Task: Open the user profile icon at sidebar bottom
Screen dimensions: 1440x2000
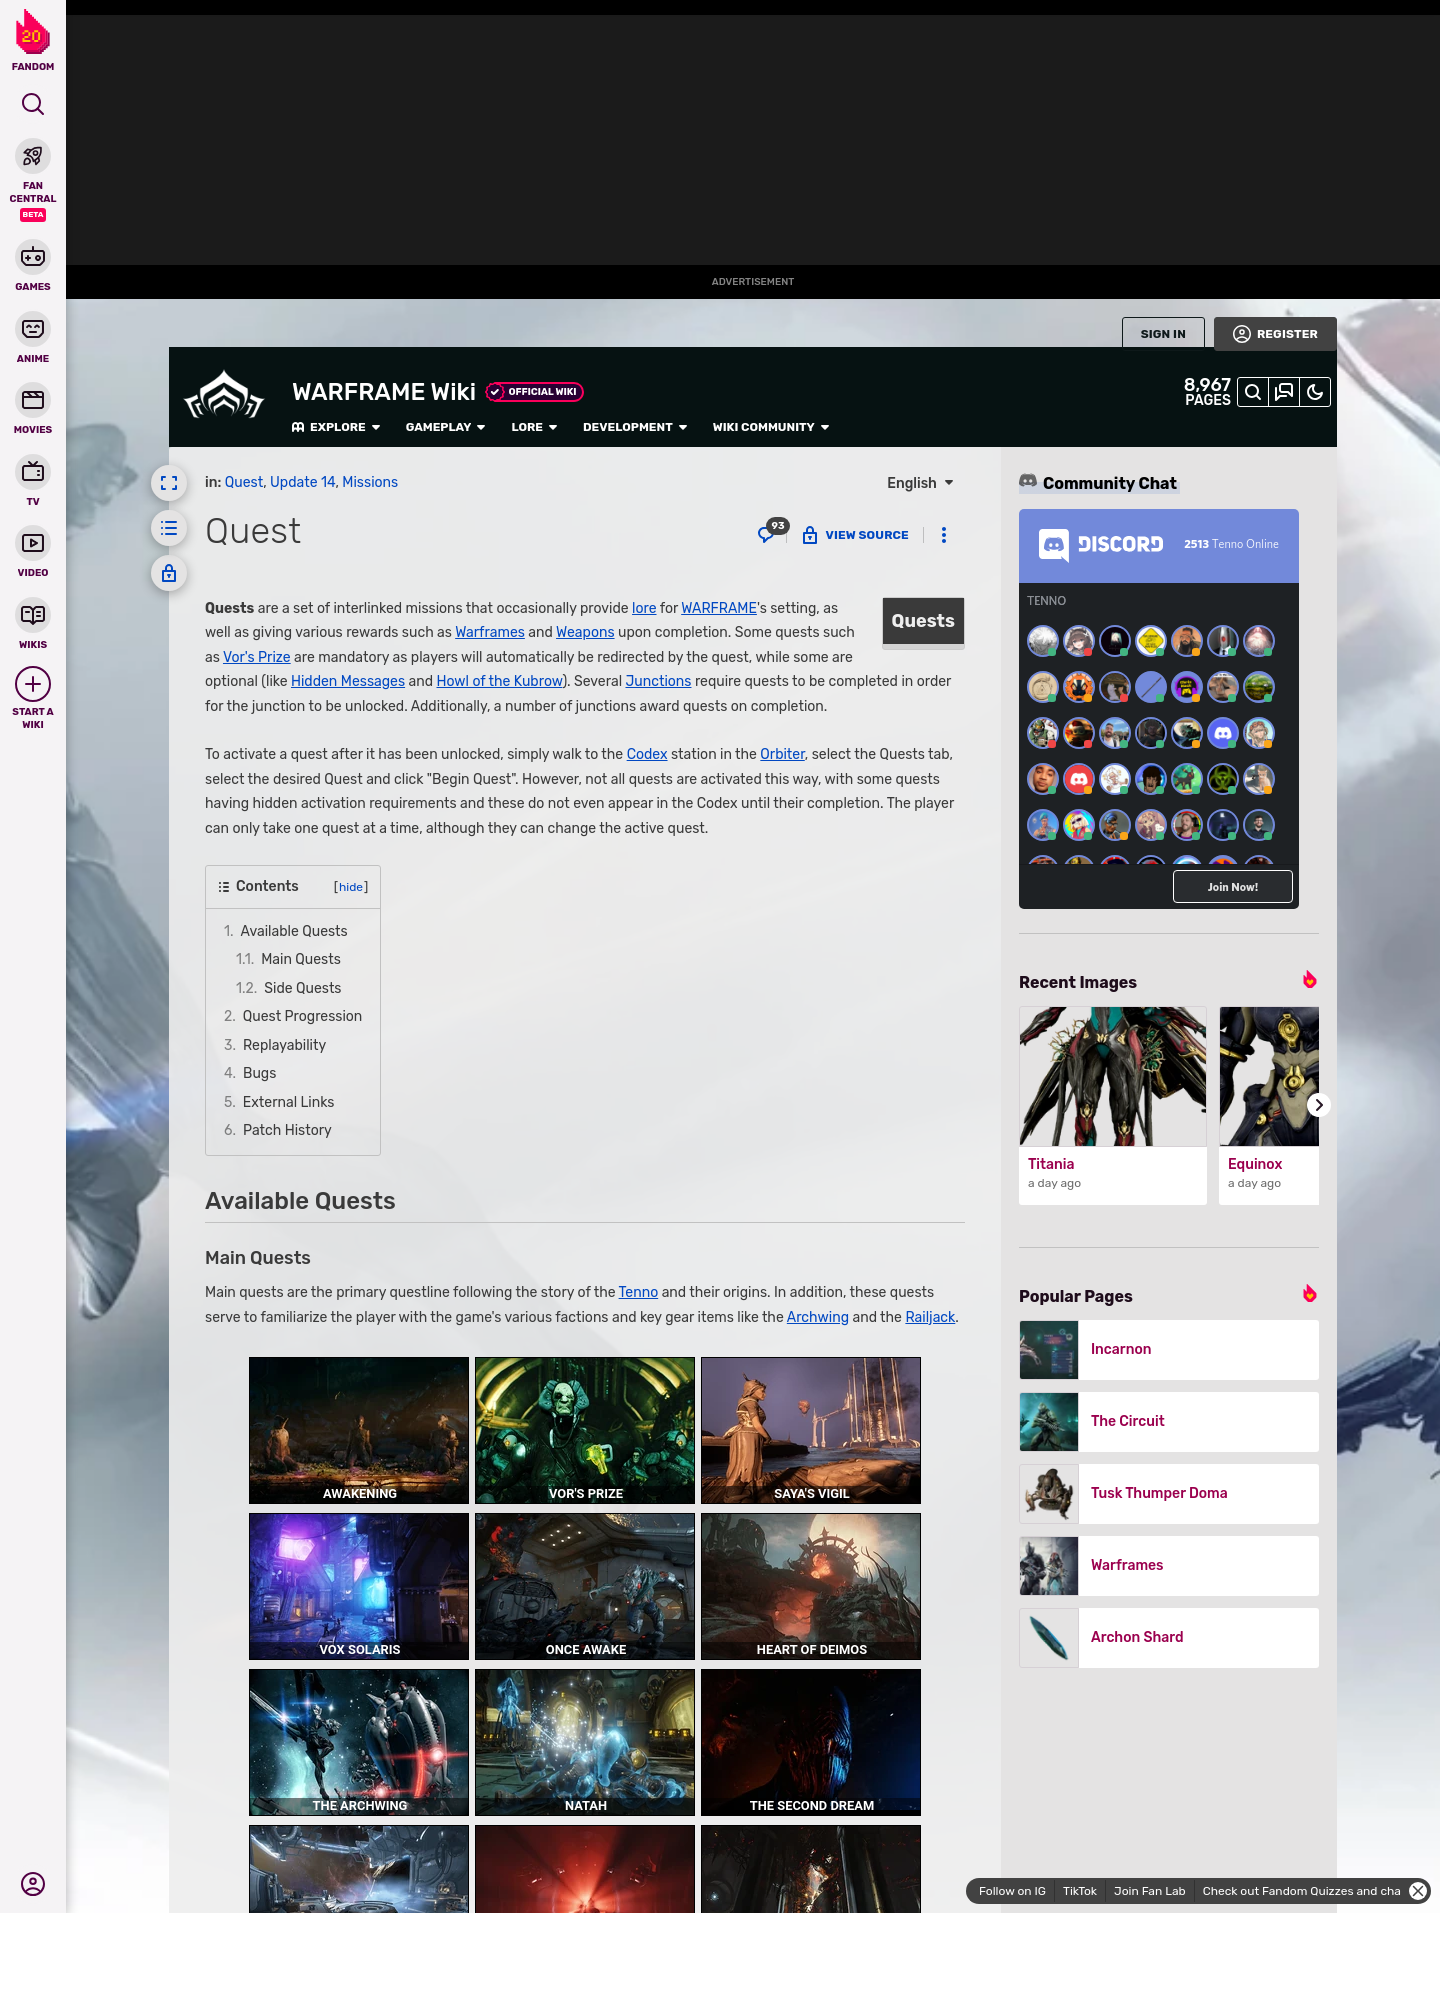Action: [x=33, y=1884]
